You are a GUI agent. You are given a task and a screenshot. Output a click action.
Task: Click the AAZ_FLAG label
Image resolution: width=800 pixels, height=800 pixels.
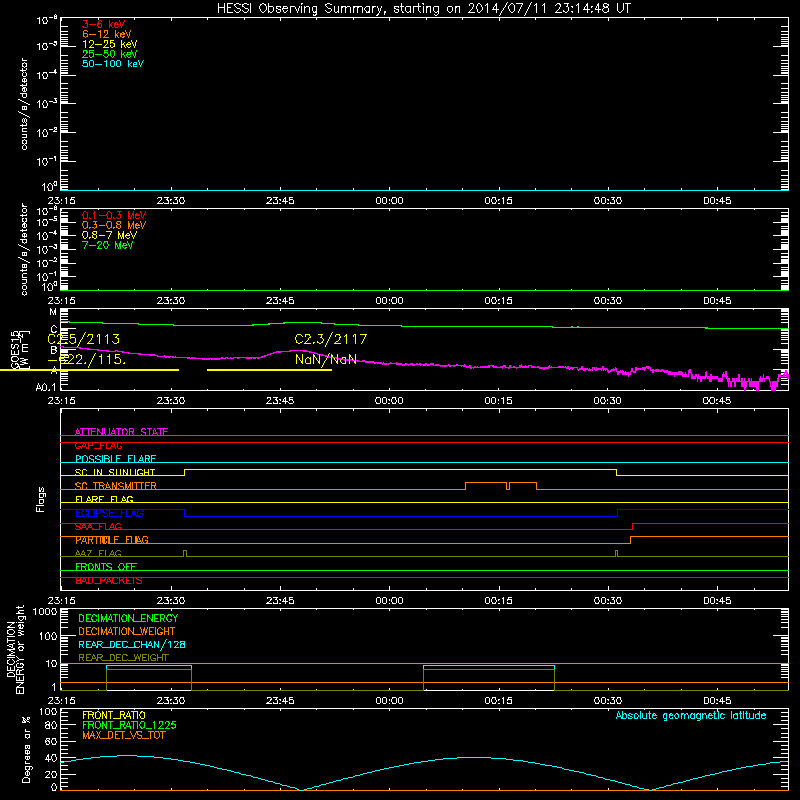click(x=98, y=554)
